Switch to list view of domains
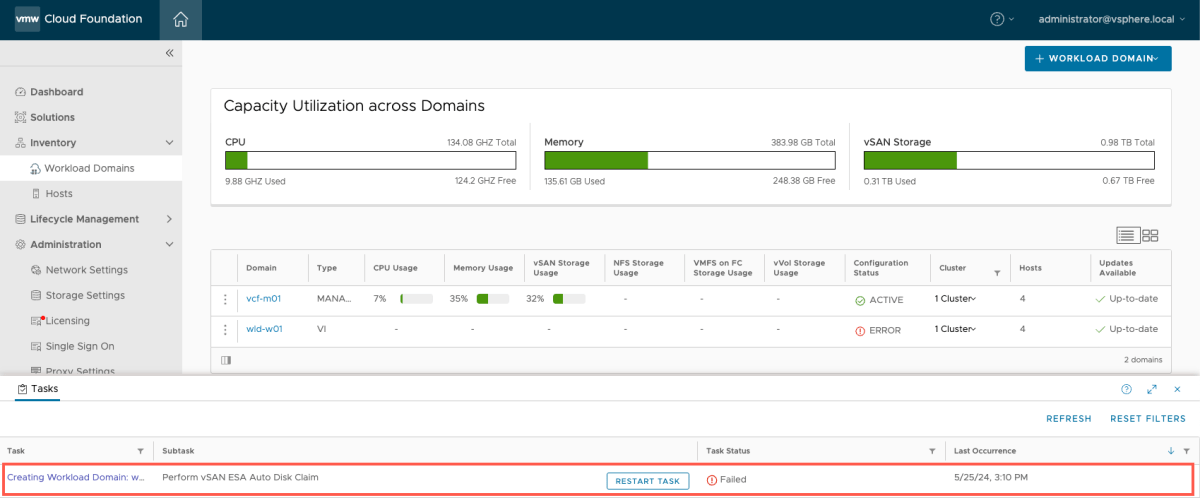 click(1127, 236)
